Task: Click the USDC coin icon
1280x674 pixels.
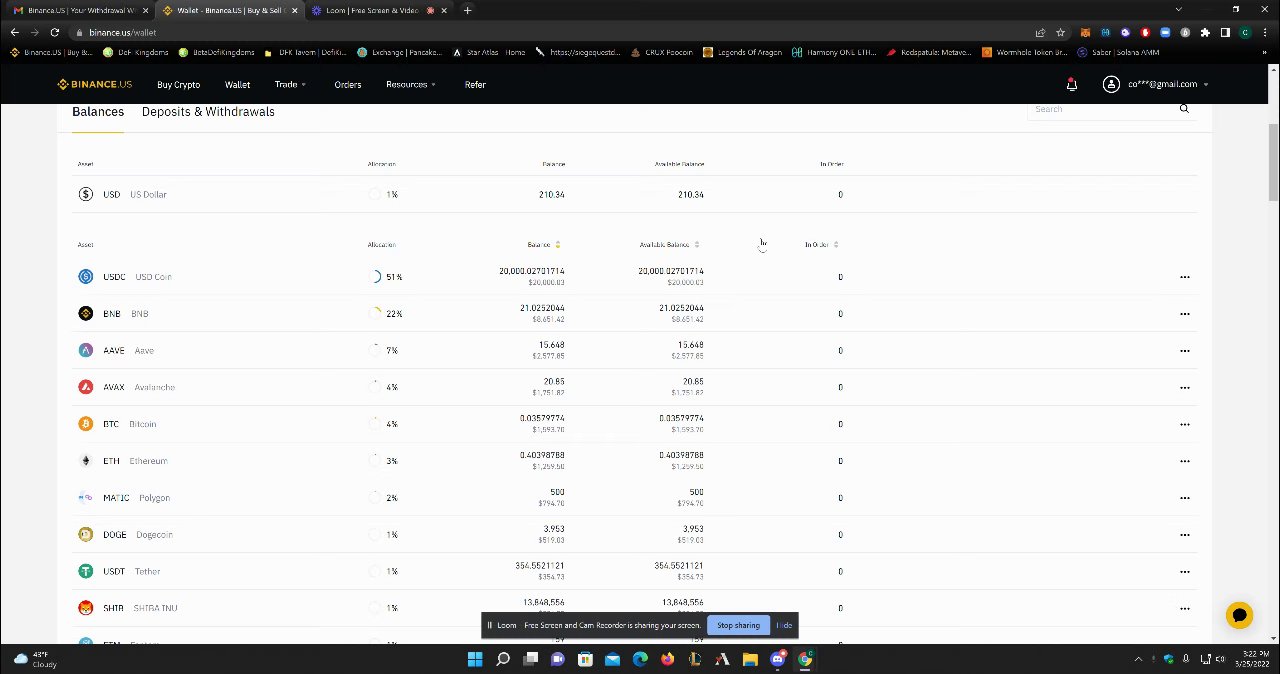Action: (x=86, y=277)
